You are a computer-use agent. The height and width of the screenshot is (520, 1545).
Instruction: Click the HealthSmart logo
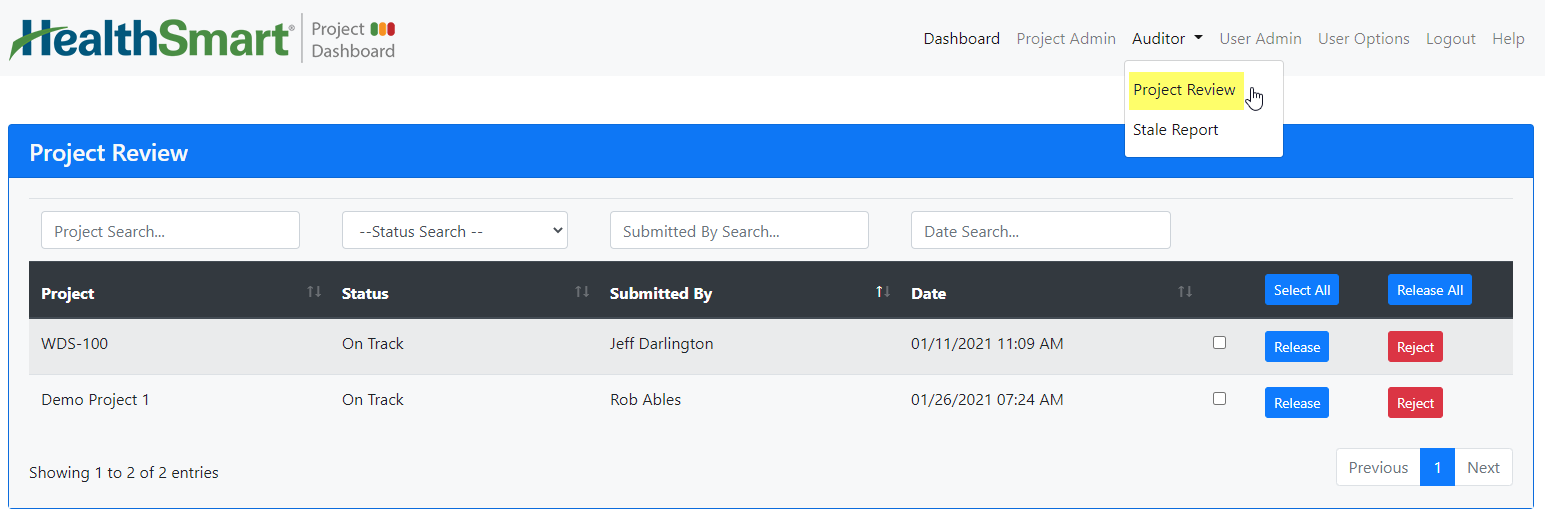[152, 38]
